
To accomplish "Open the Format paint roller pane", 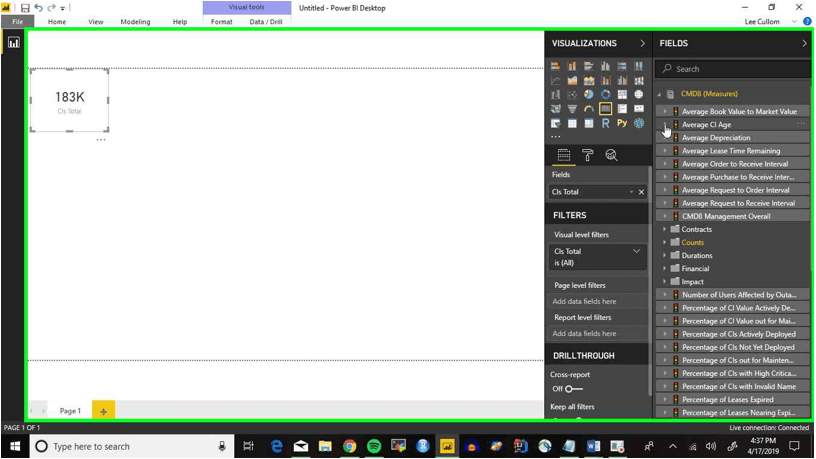I will 588,155.
